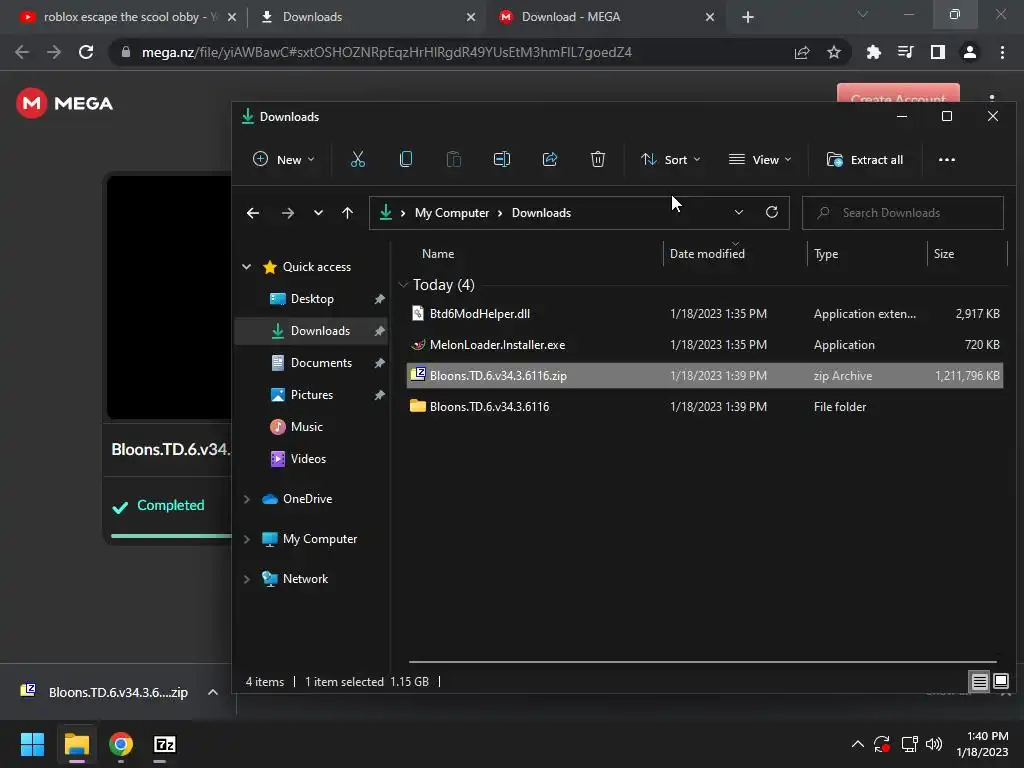Open the volume control in system tray
This screenshot has height=768, width=1024.
click(934, 744)
